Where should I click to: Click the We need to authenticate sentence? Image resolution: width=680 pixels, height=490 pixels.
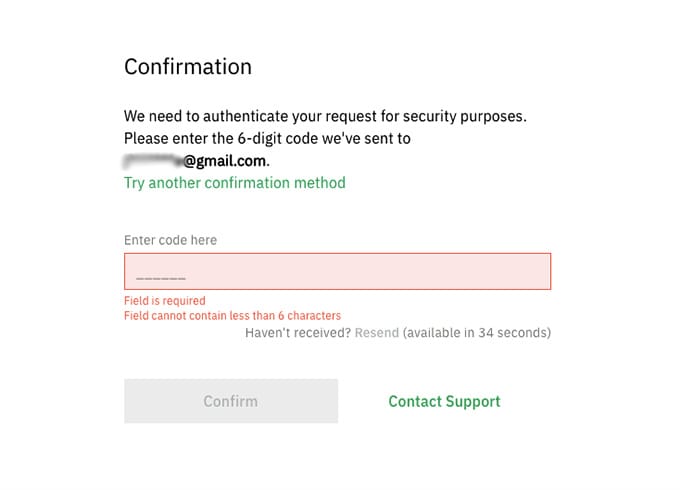(x=325, y=116)
